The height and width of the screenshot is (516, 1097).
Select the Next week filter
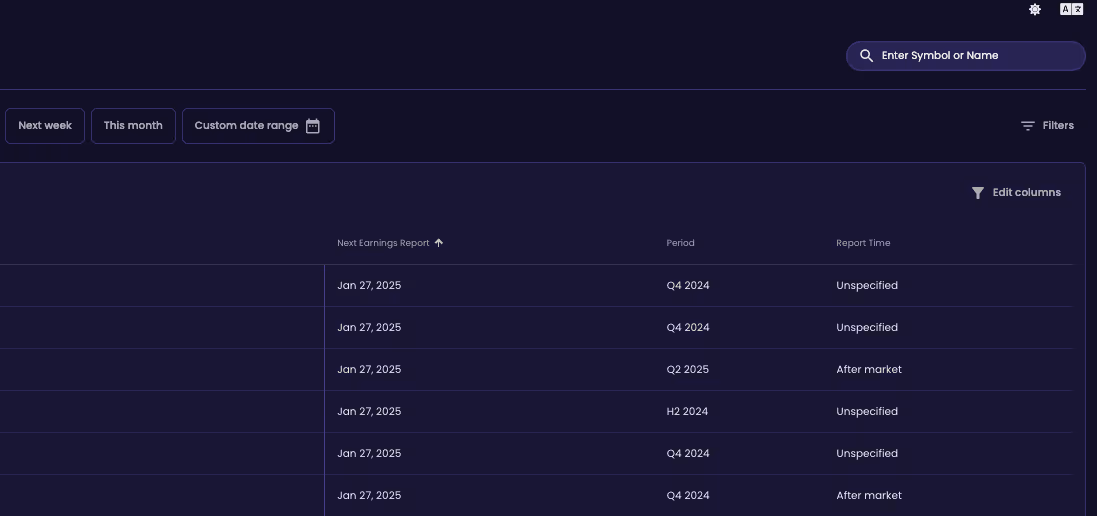[x=45, y=126]
